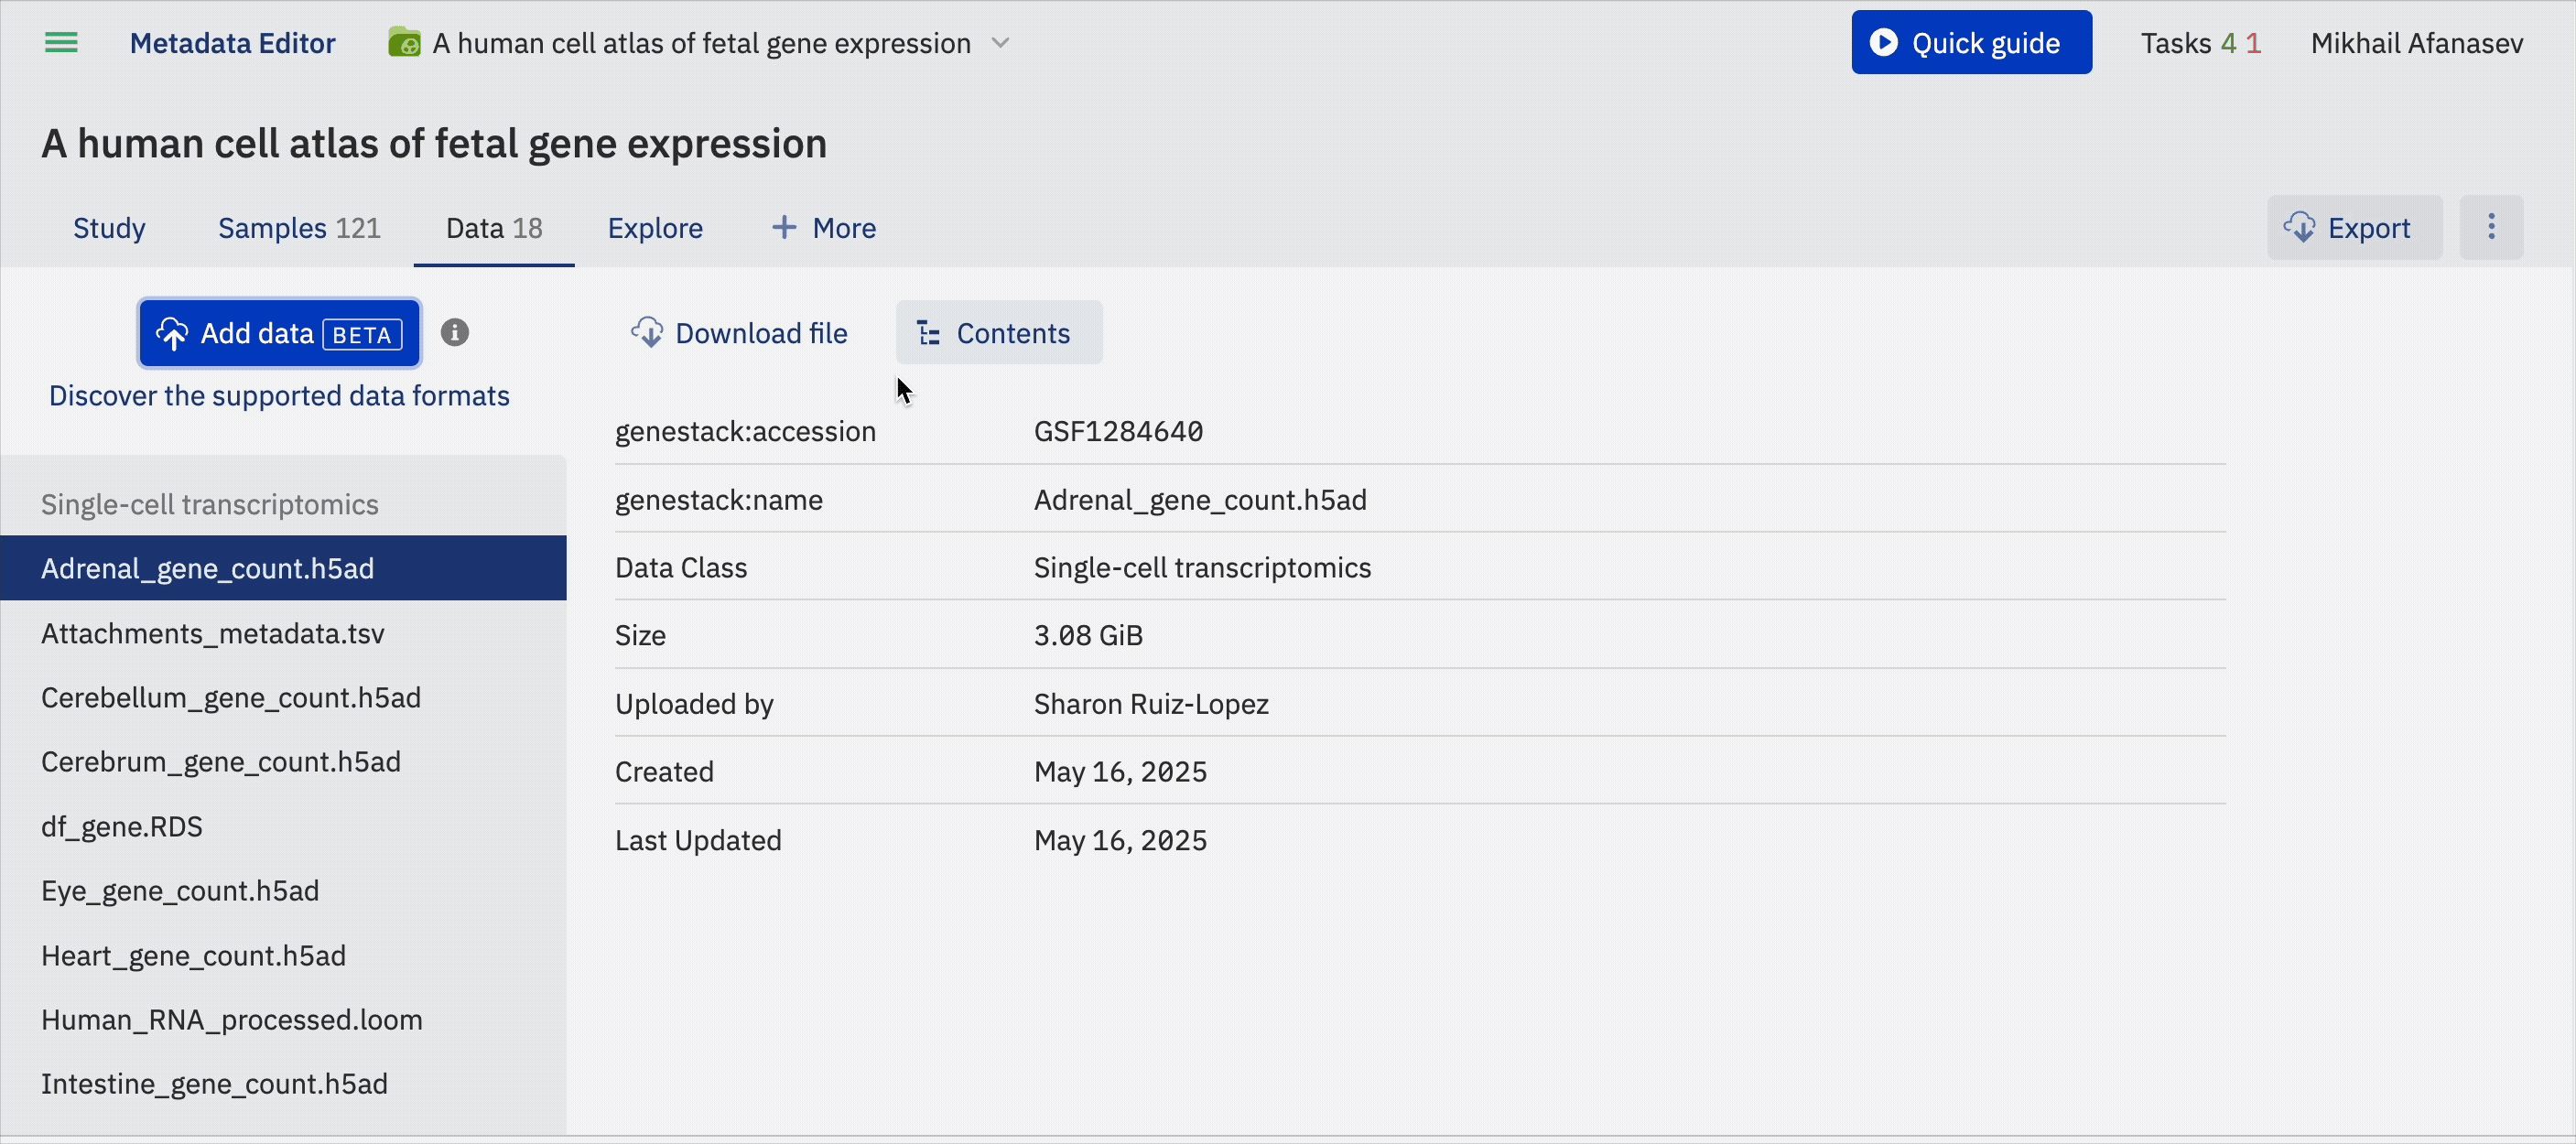Open the three-dot options menu
This screenshot has height=1144, width=2576.
tap(2490, 227)
